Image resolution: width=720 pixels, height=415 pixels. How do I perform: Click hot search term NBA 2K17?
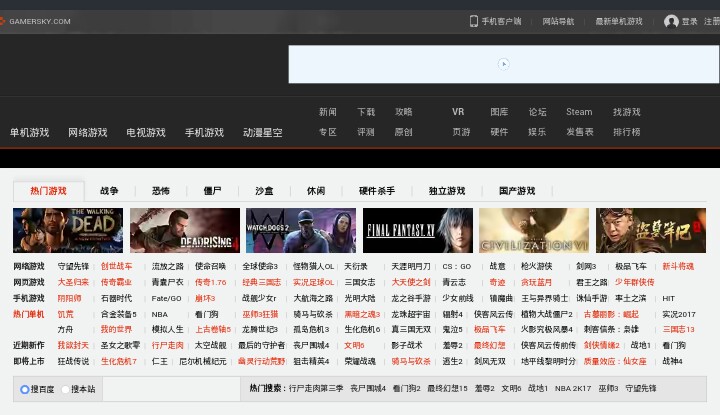point(573,388)
